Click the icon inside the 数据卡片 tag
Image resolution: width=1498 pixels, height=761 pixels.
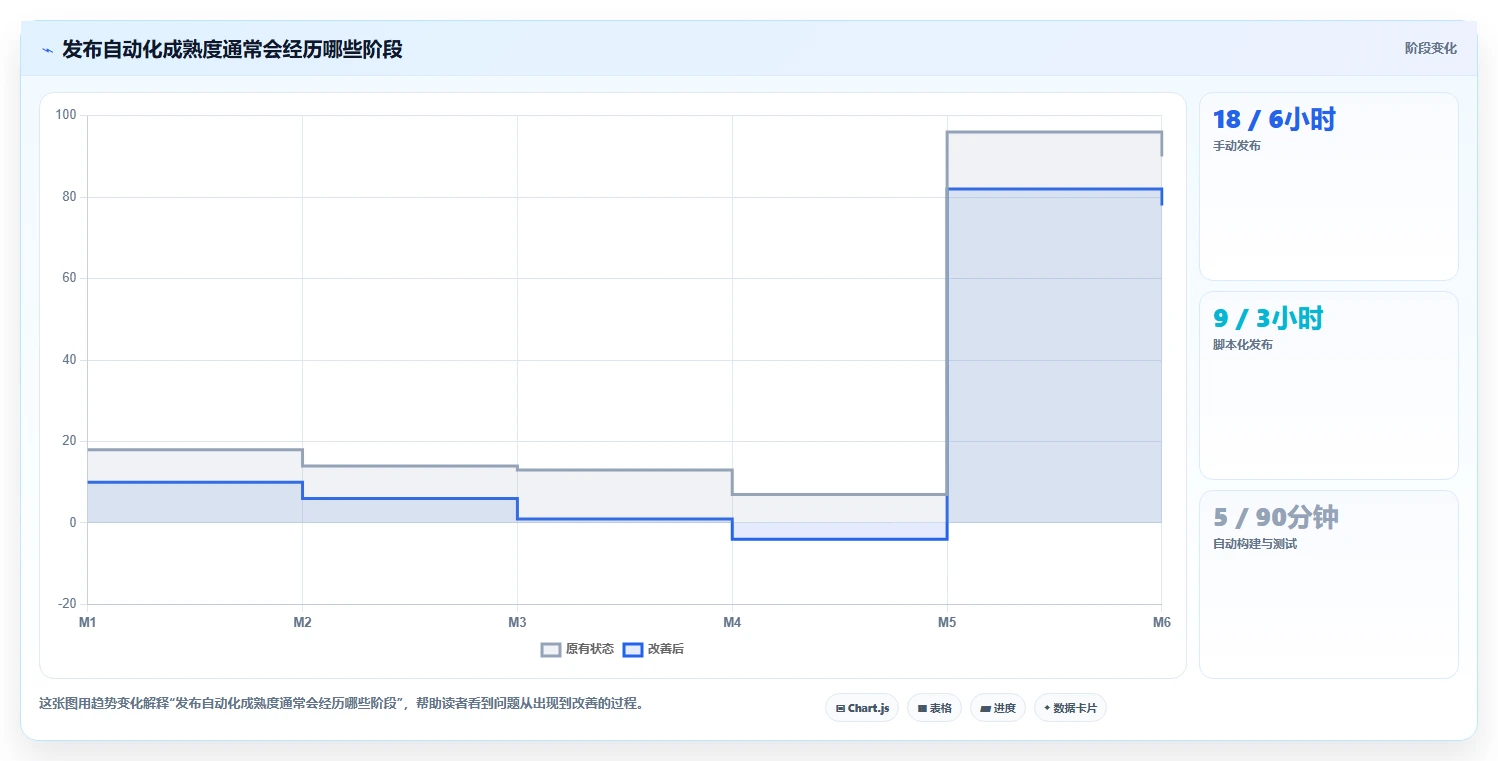(1047, 708)
